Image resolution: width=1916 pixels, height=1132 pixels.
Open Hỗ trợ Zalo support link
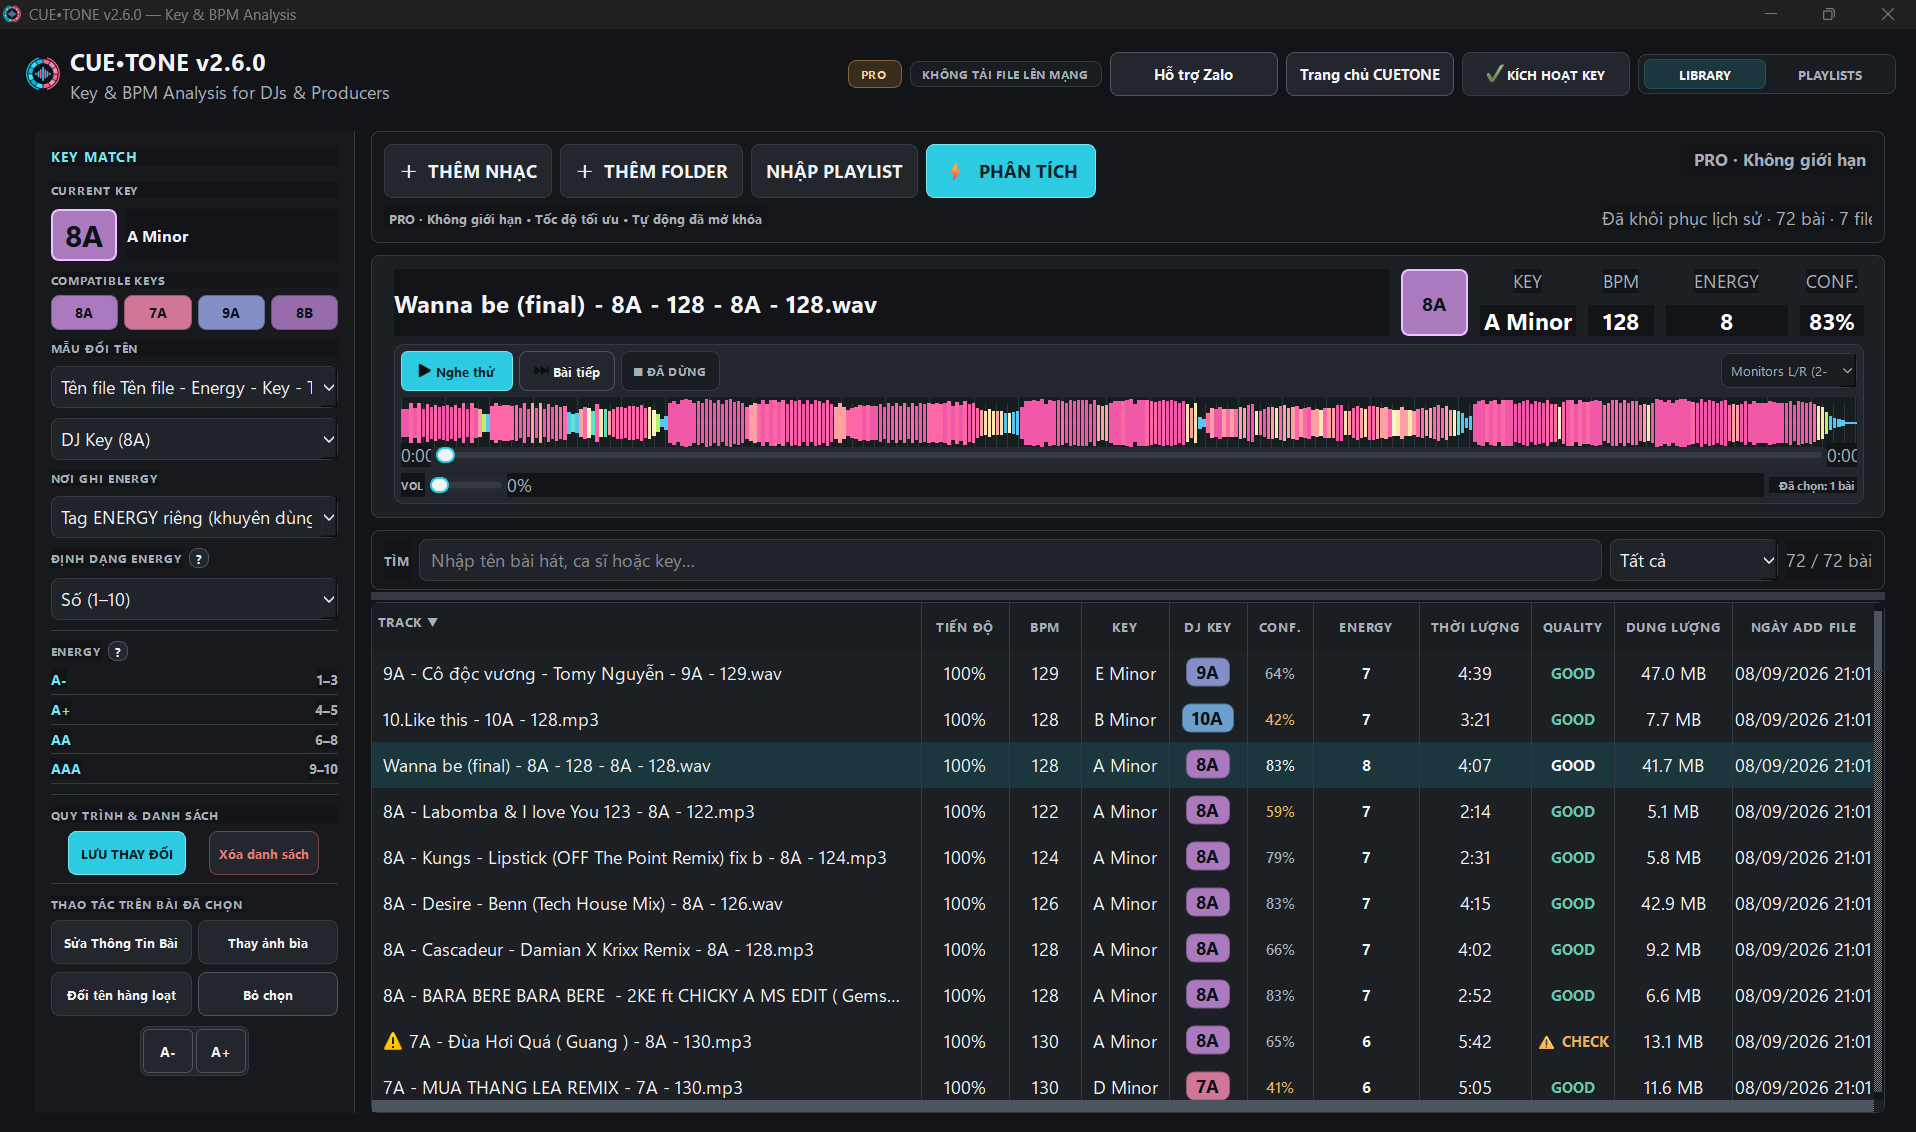(1193, 75)
